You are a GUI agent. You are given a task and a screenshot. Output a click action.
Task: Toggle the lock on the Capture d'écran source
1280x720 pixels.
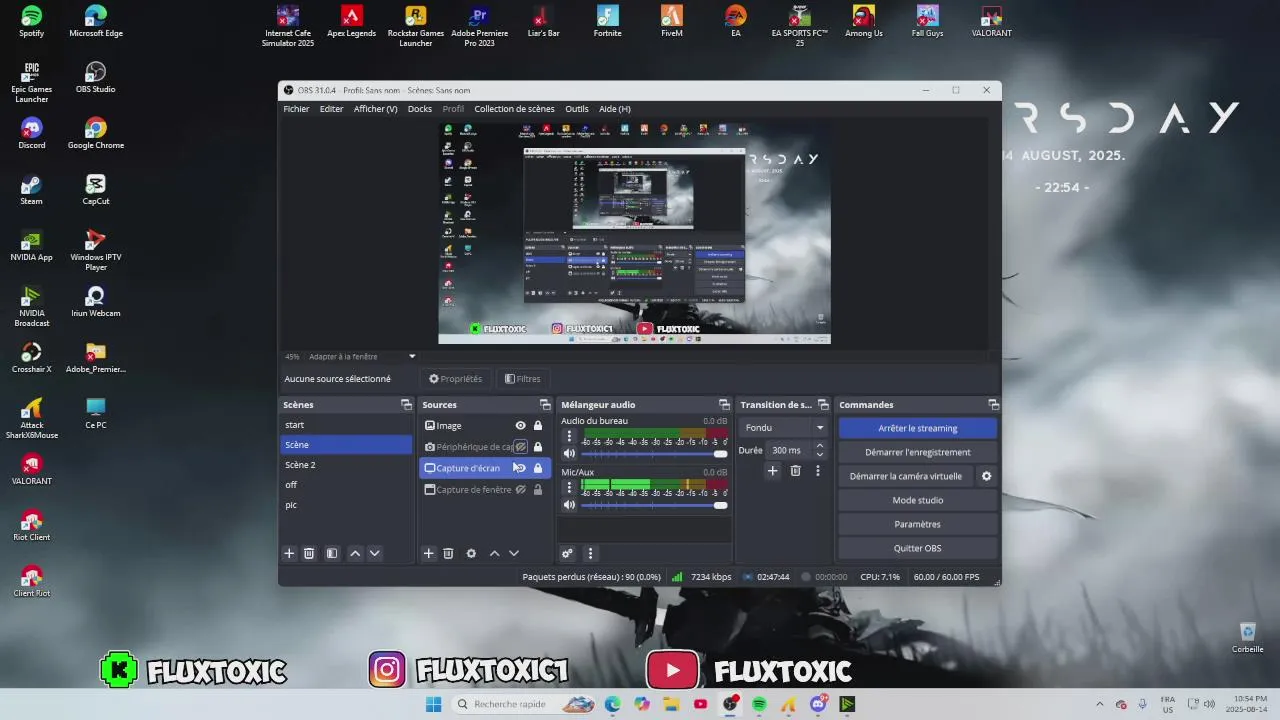point(538,468)
